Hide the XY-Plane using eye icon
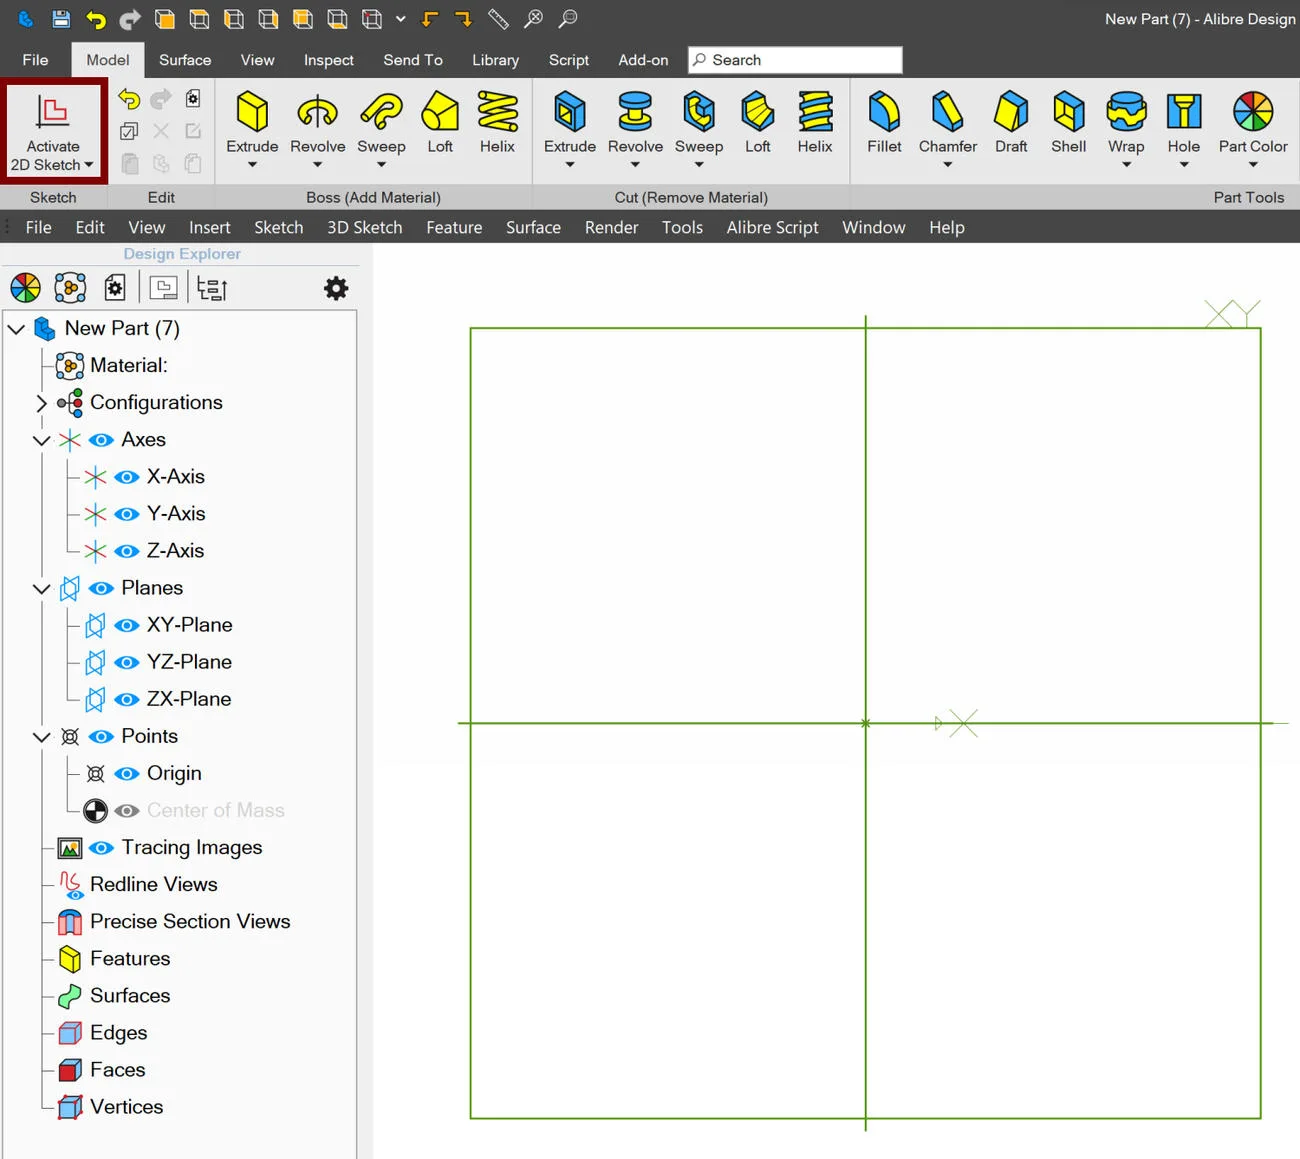 click(x=127, y=625)
